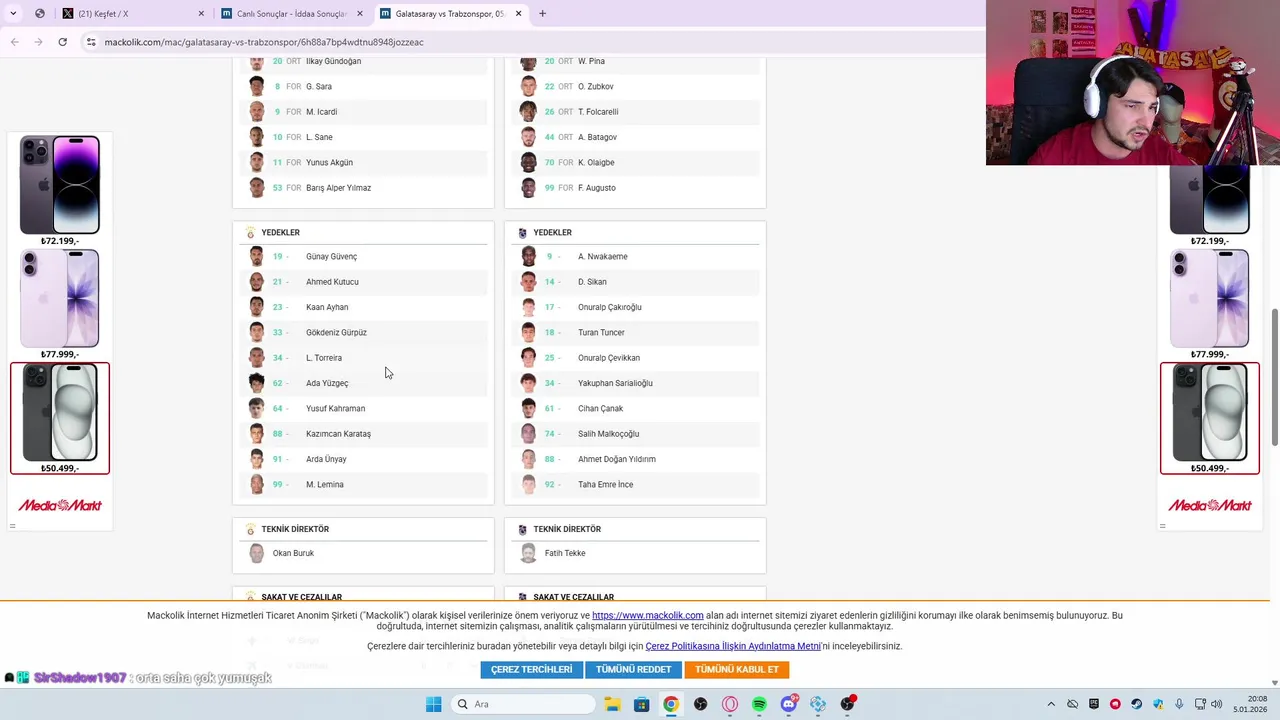Screen dimensions: 1280x720
Task: Click the microphone icon in the system tray
Action: coord(1180,704)
